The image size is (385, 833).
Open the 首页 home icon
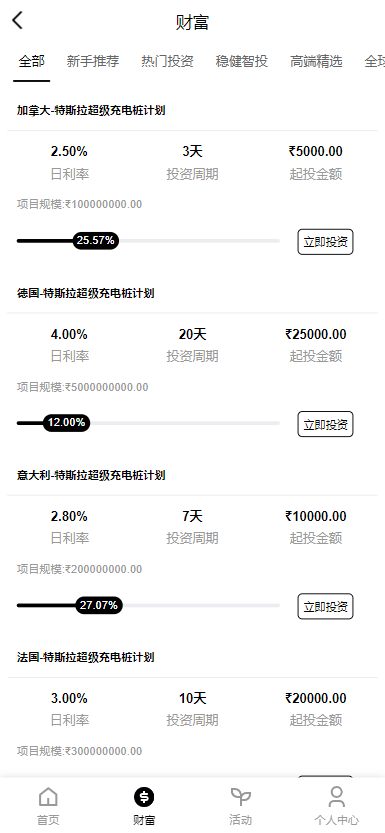[48, 796]
